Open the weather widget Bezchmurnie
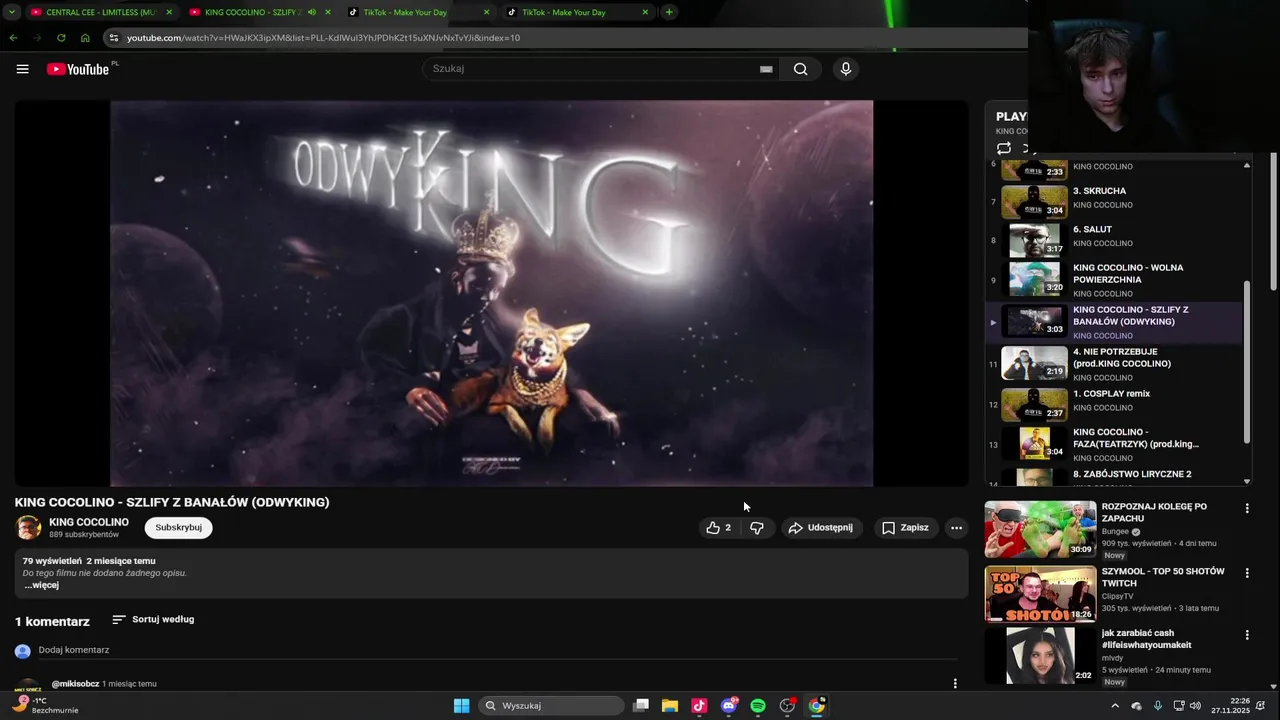This screenshot has height=720, width=1280. point(45,706)
